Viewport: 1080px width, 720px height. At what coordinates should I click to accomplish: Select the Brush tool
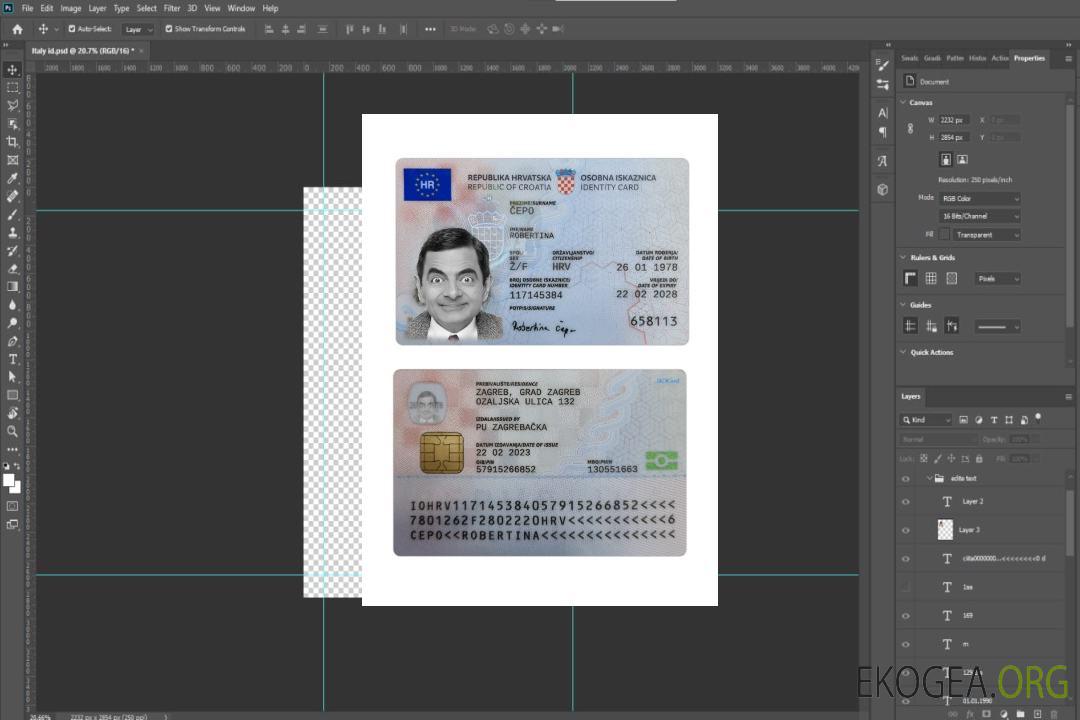[x=12, y=214]
